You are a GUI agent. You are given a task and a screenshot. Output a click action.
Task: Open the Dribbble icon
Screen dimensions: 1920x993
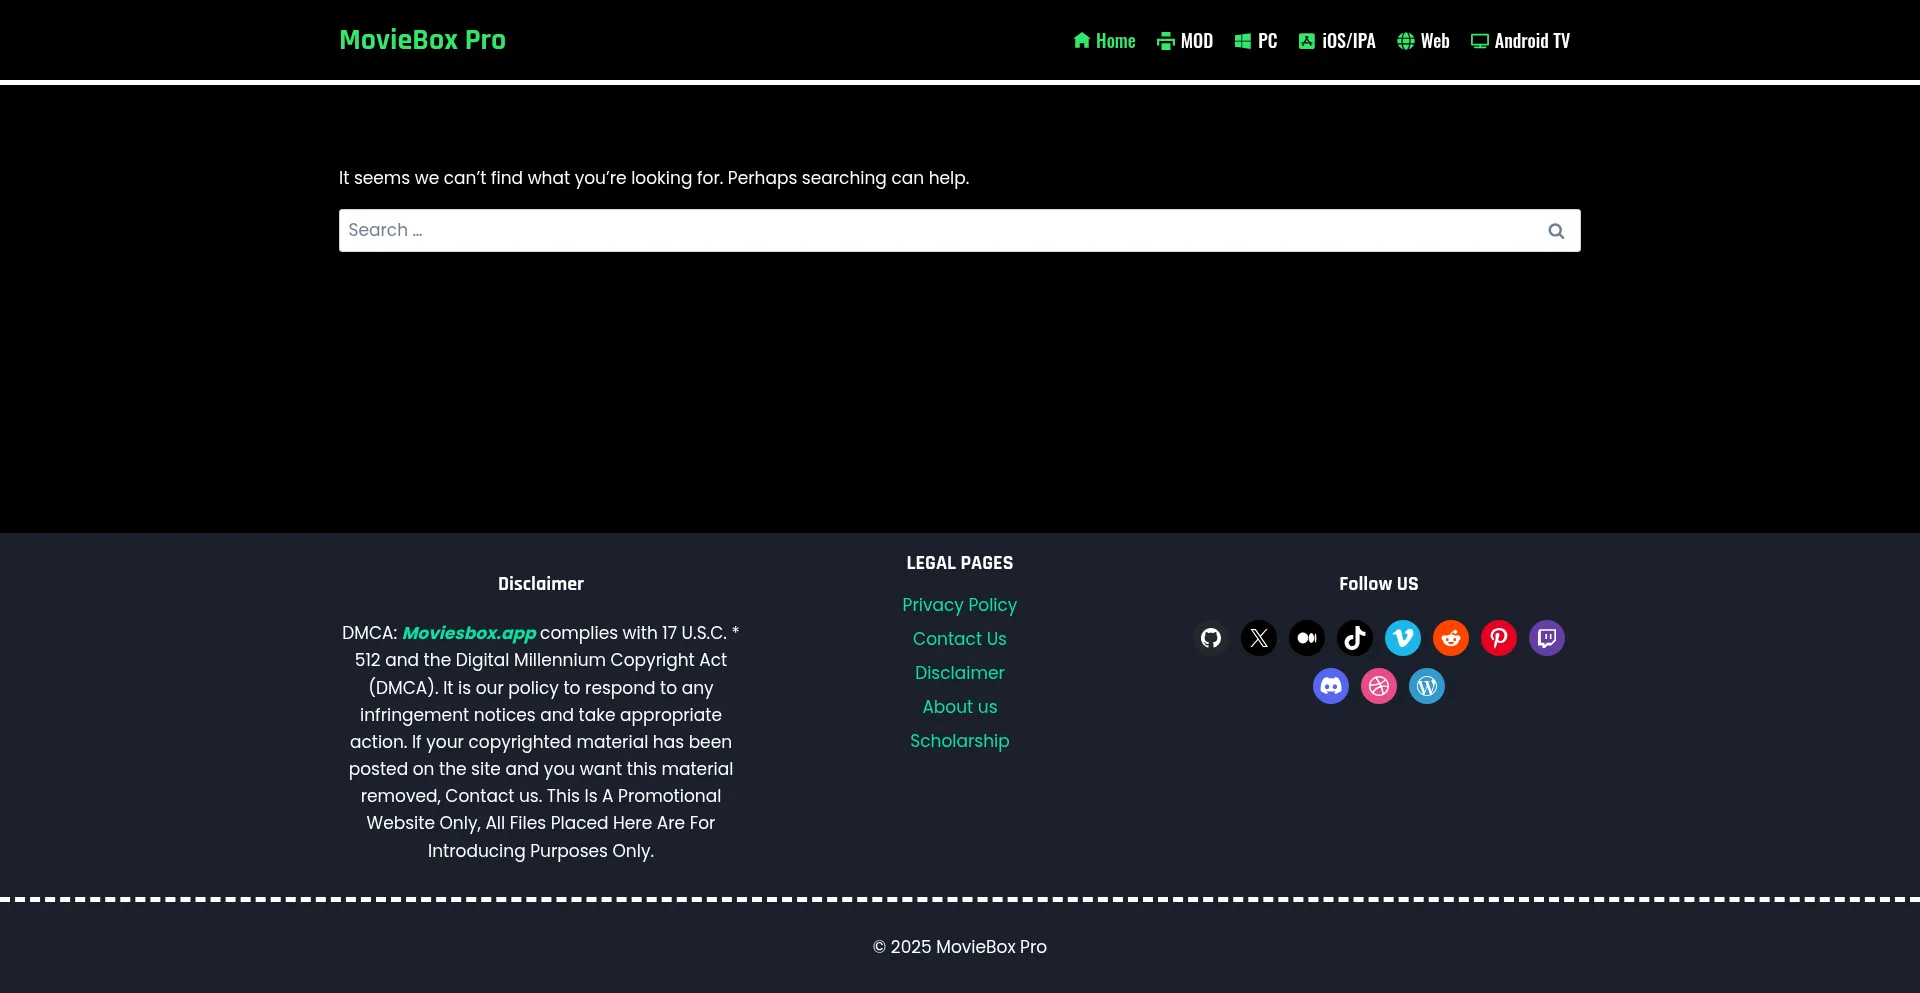click(1379, 686)
